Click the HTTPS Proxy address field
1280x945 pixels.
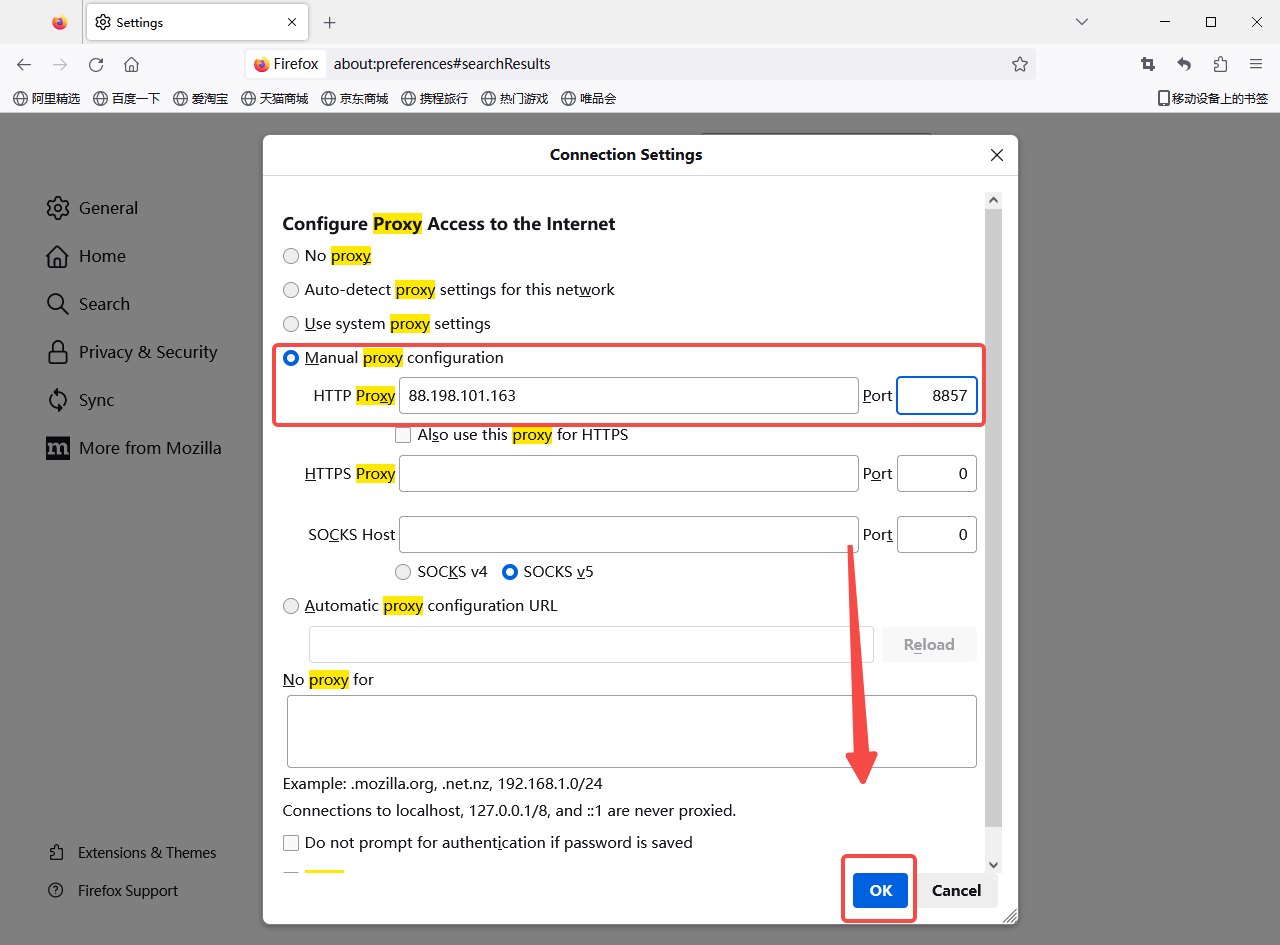pos(628,473)
